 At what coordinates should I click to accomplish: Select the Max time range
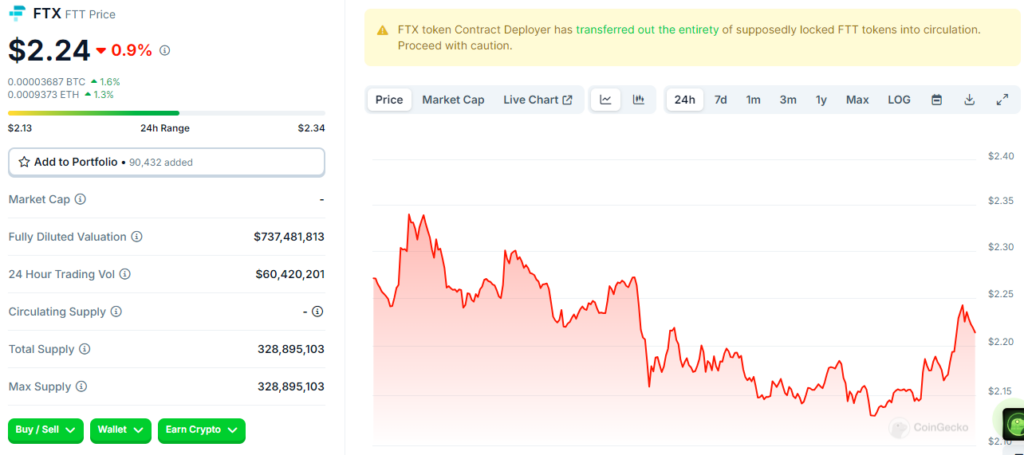(x=857, y=100)
